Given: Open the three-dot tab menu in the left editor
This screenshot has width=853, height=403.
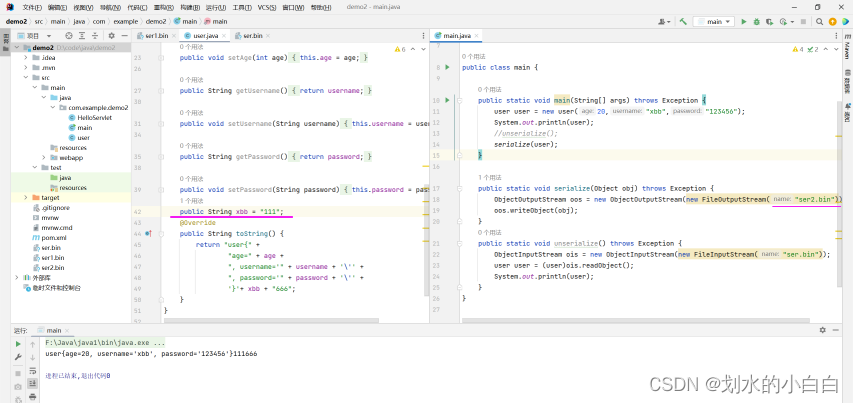Looking at the screenshot, I should tap(424, 35).
